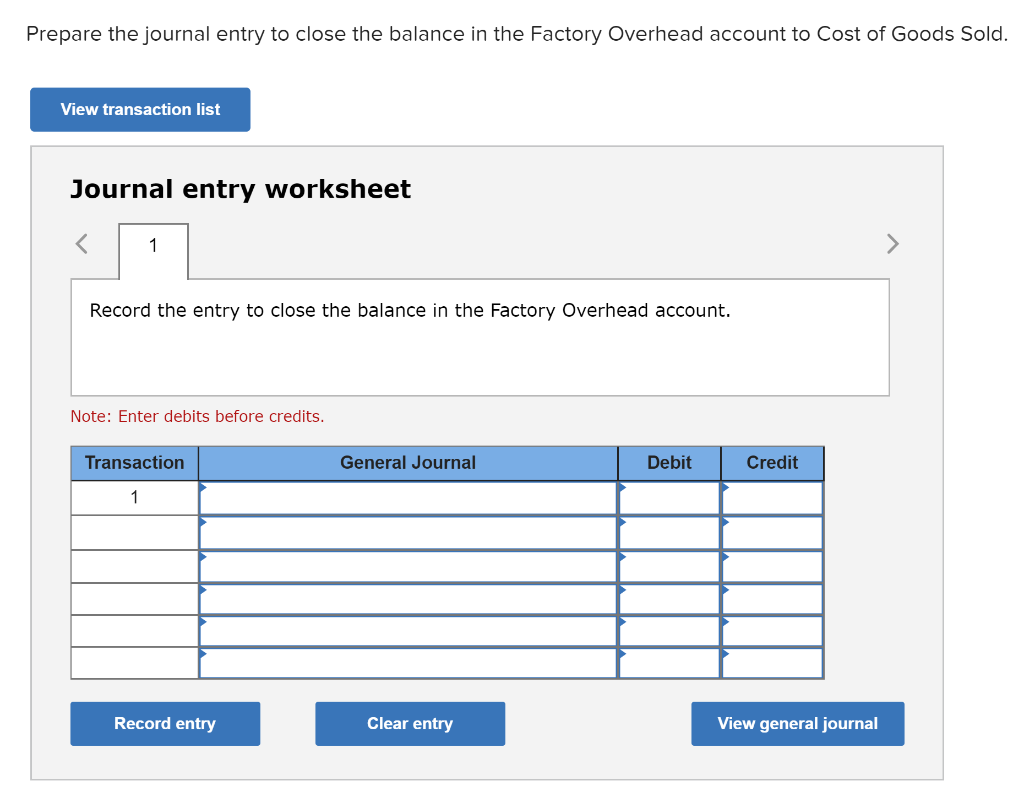Click Clear entry to reset the worksheet
The image size is (1024, 808).
[410, 723]
